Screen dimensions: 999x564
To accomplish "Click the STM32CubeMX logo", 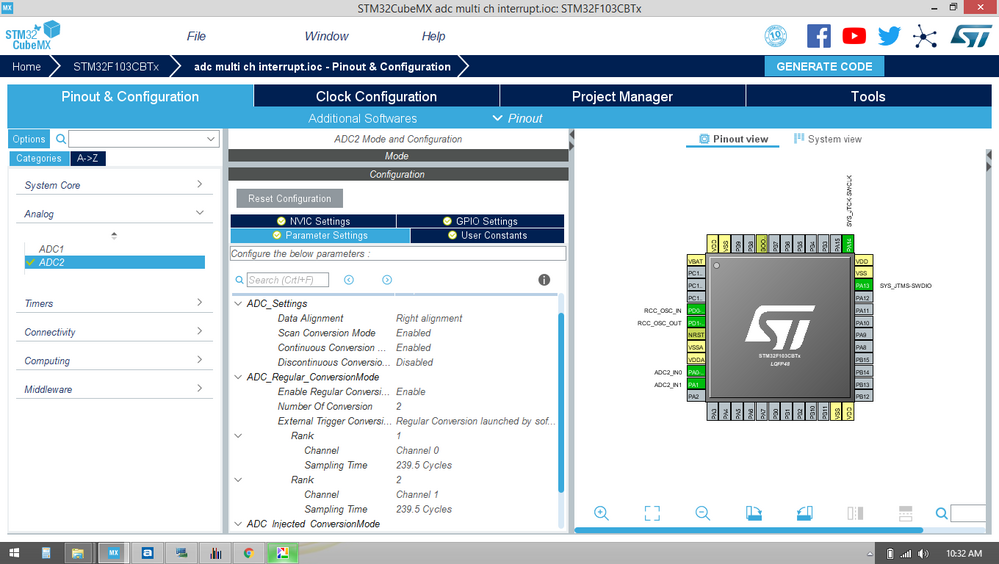I will point(32,36).
